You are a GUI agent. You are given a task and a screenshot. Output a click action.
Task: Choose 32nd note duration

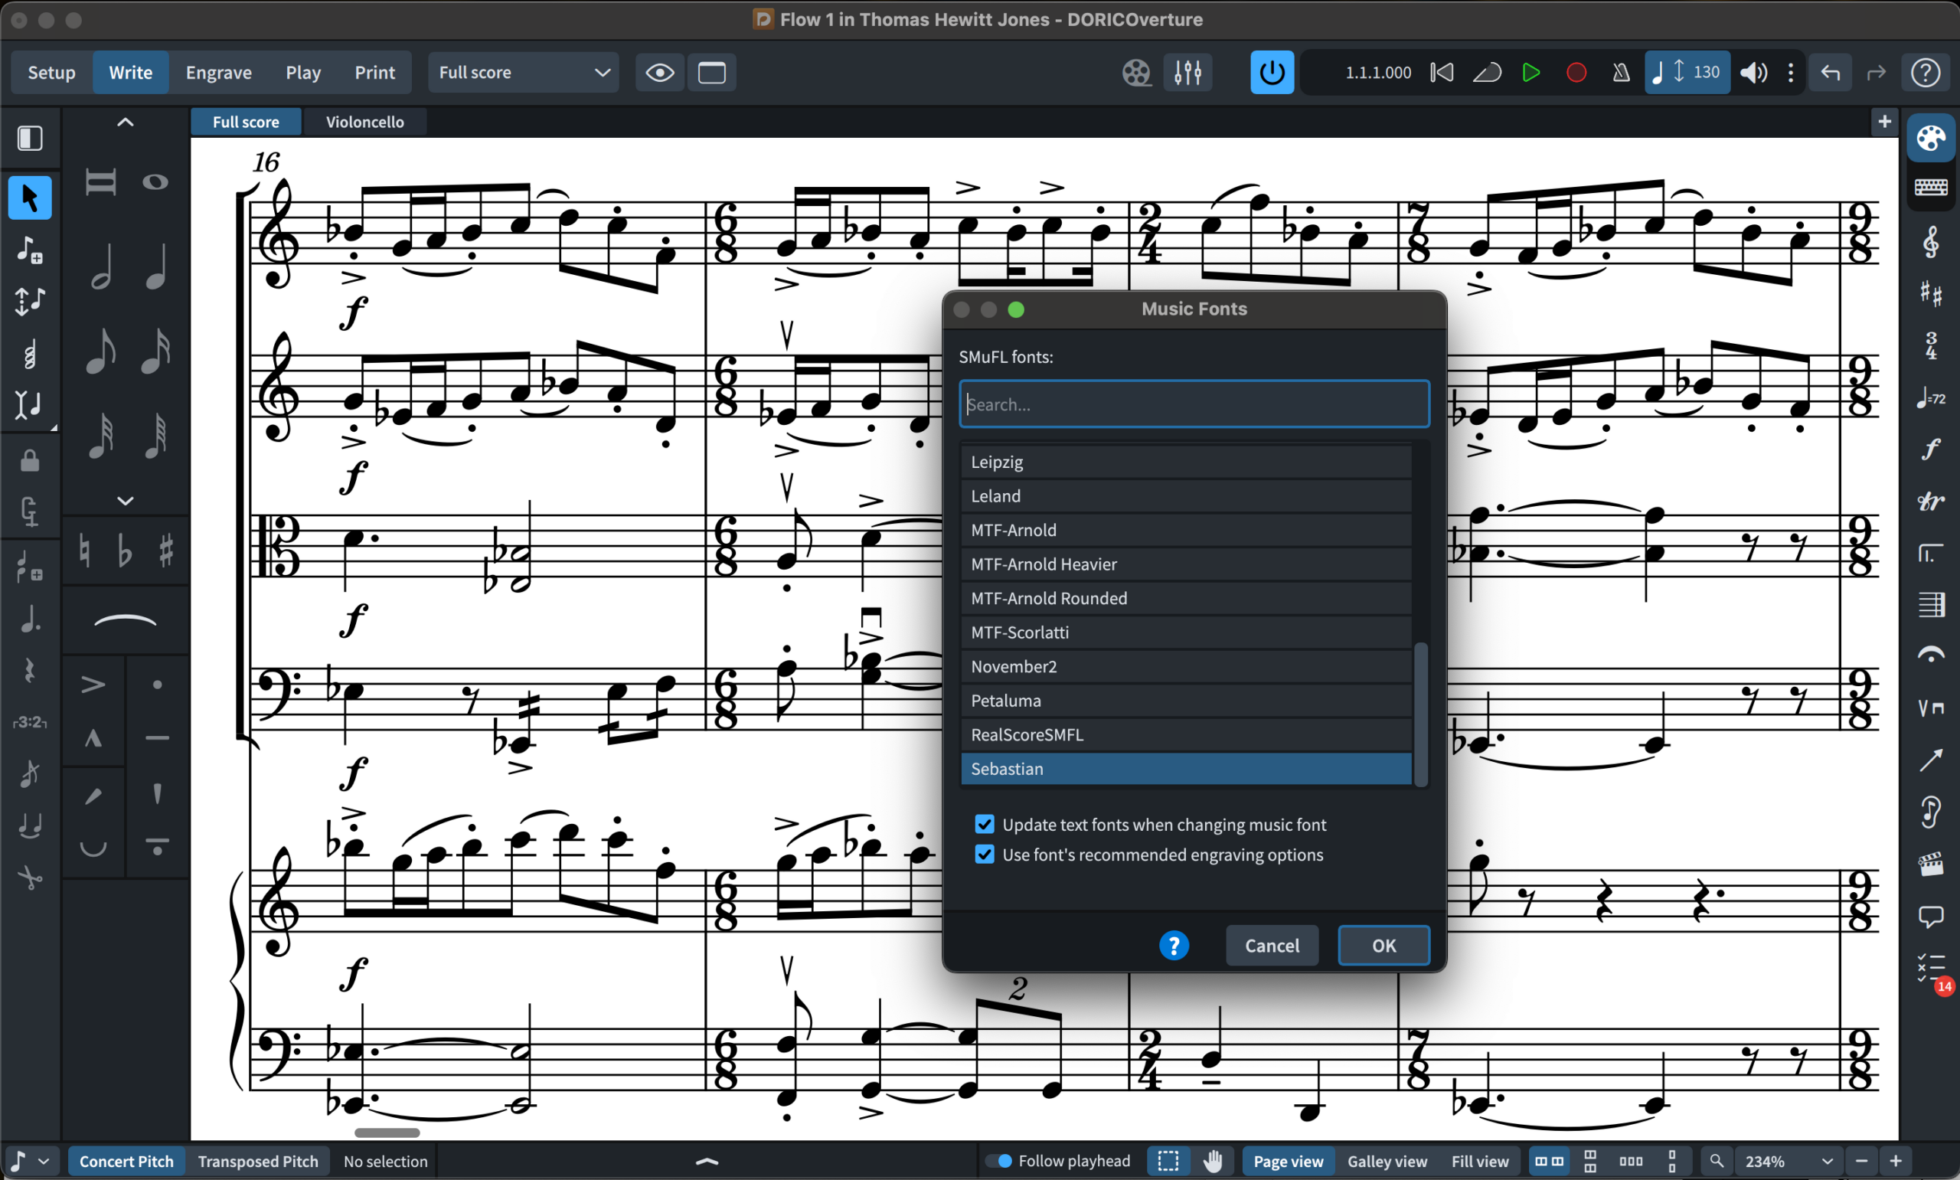point(101,435)
